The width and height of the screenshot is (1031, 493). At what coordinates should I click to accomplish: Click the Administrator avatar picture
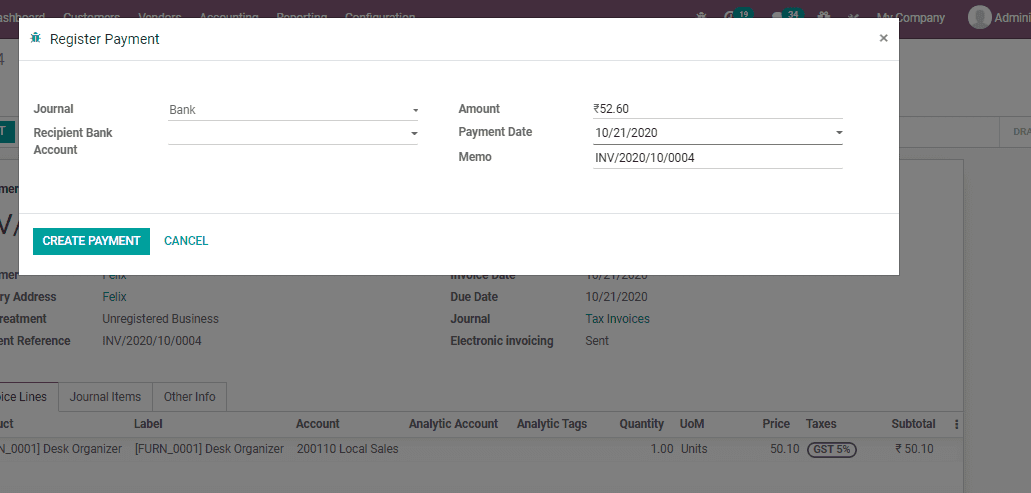pyautogui.click(x=979, y=17)
